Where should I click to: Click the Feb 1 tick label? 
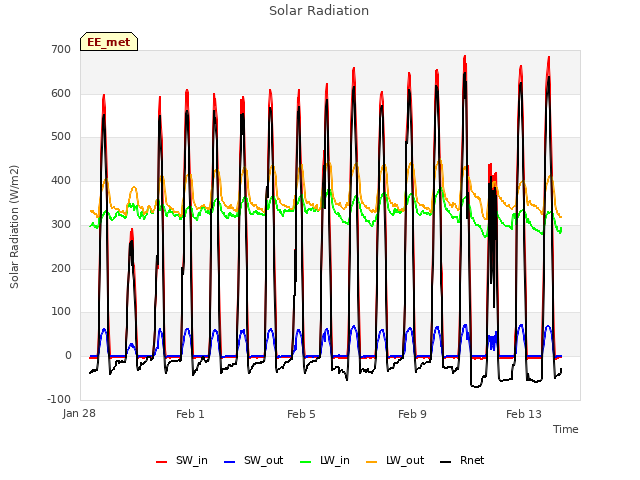(190, 414)
